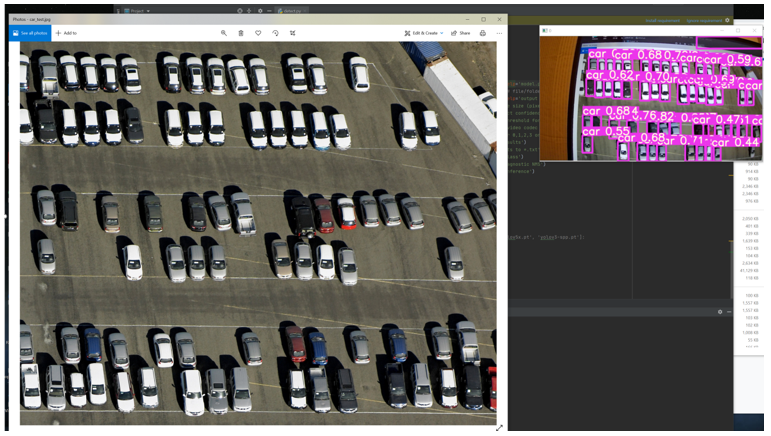Click the Share button in Photos

click(x=461, y=33)
